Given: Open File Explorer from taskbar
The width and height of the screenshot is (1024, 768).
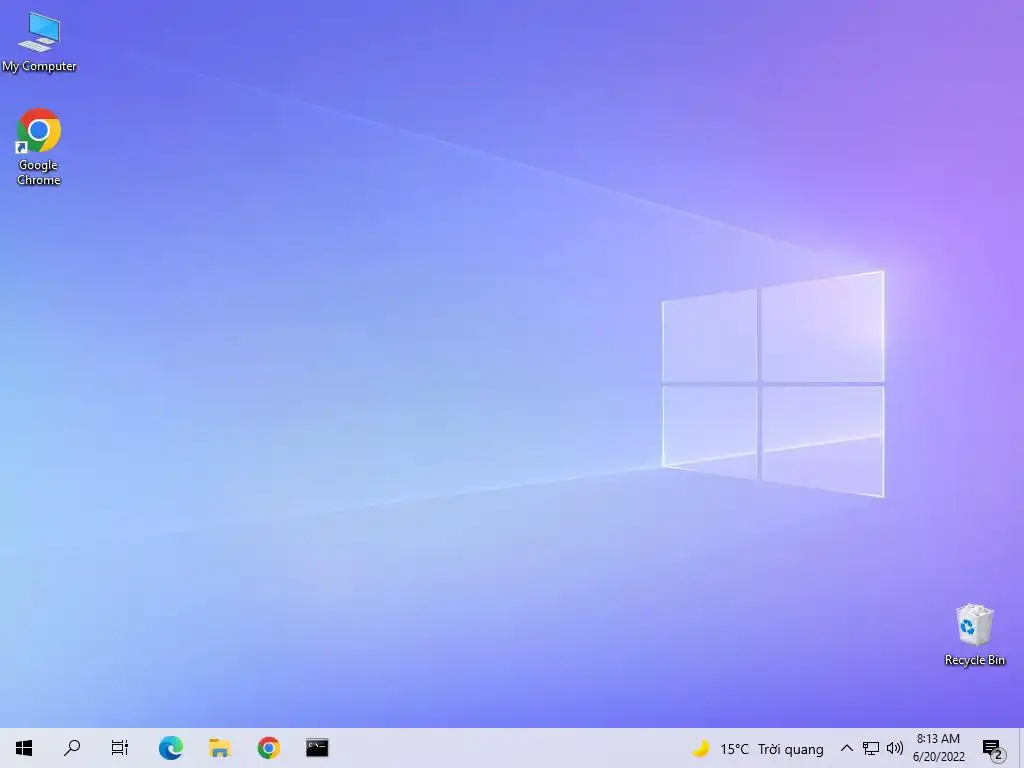Looking at the screenshot, I should (219, 748).
